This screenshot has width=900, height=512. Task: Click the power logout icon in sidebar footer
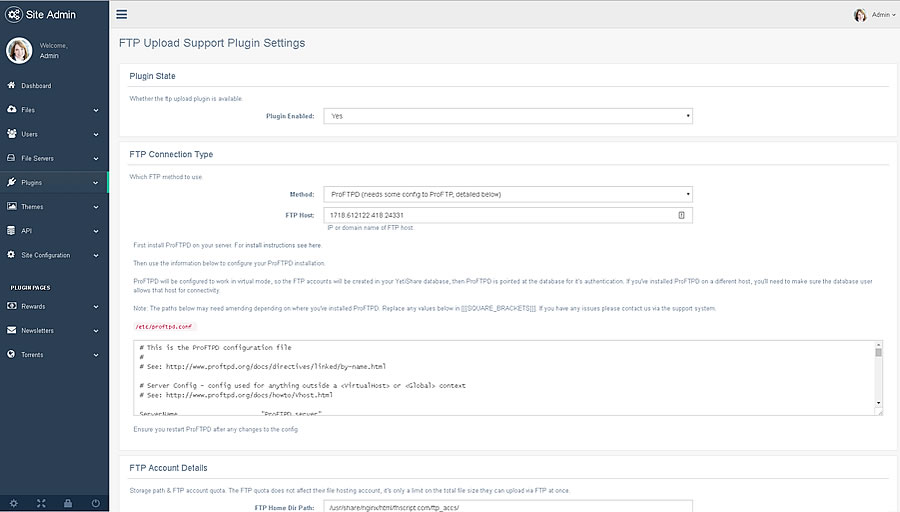point(95,503)
